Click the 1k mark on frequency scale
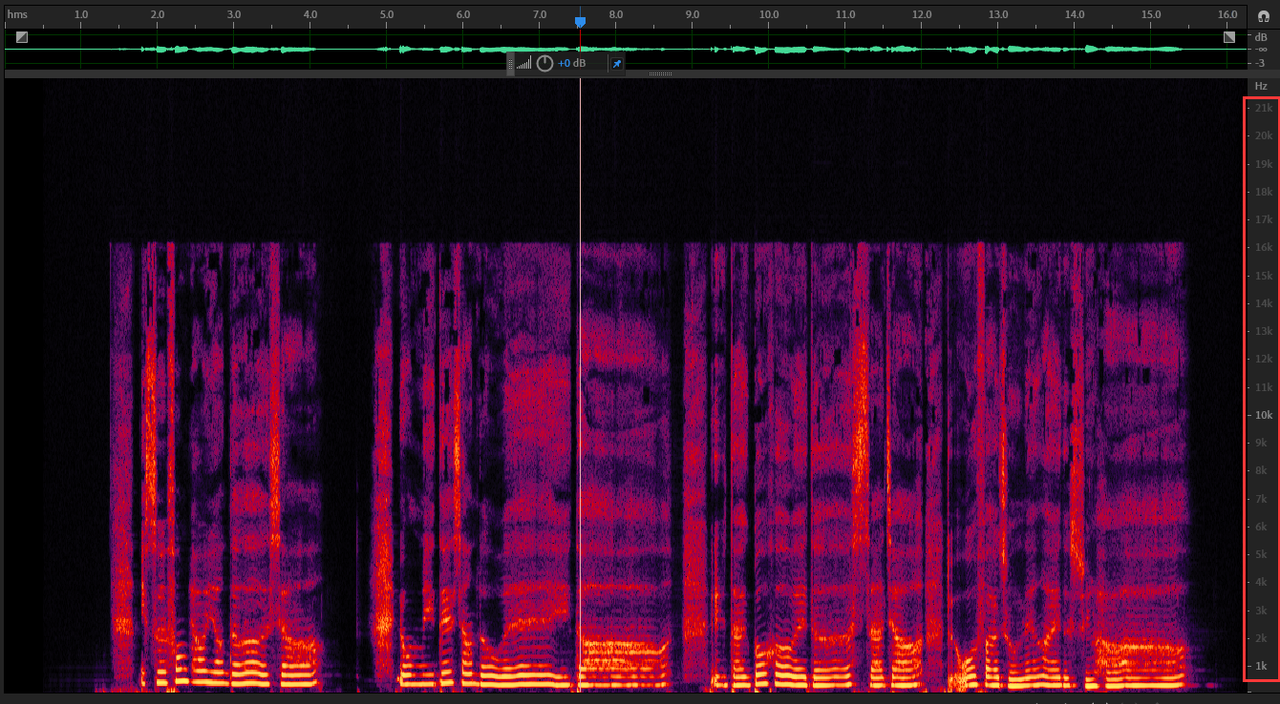Image resolution: width=1280 pixels, height=704 pixels. tap(1263, 666)
